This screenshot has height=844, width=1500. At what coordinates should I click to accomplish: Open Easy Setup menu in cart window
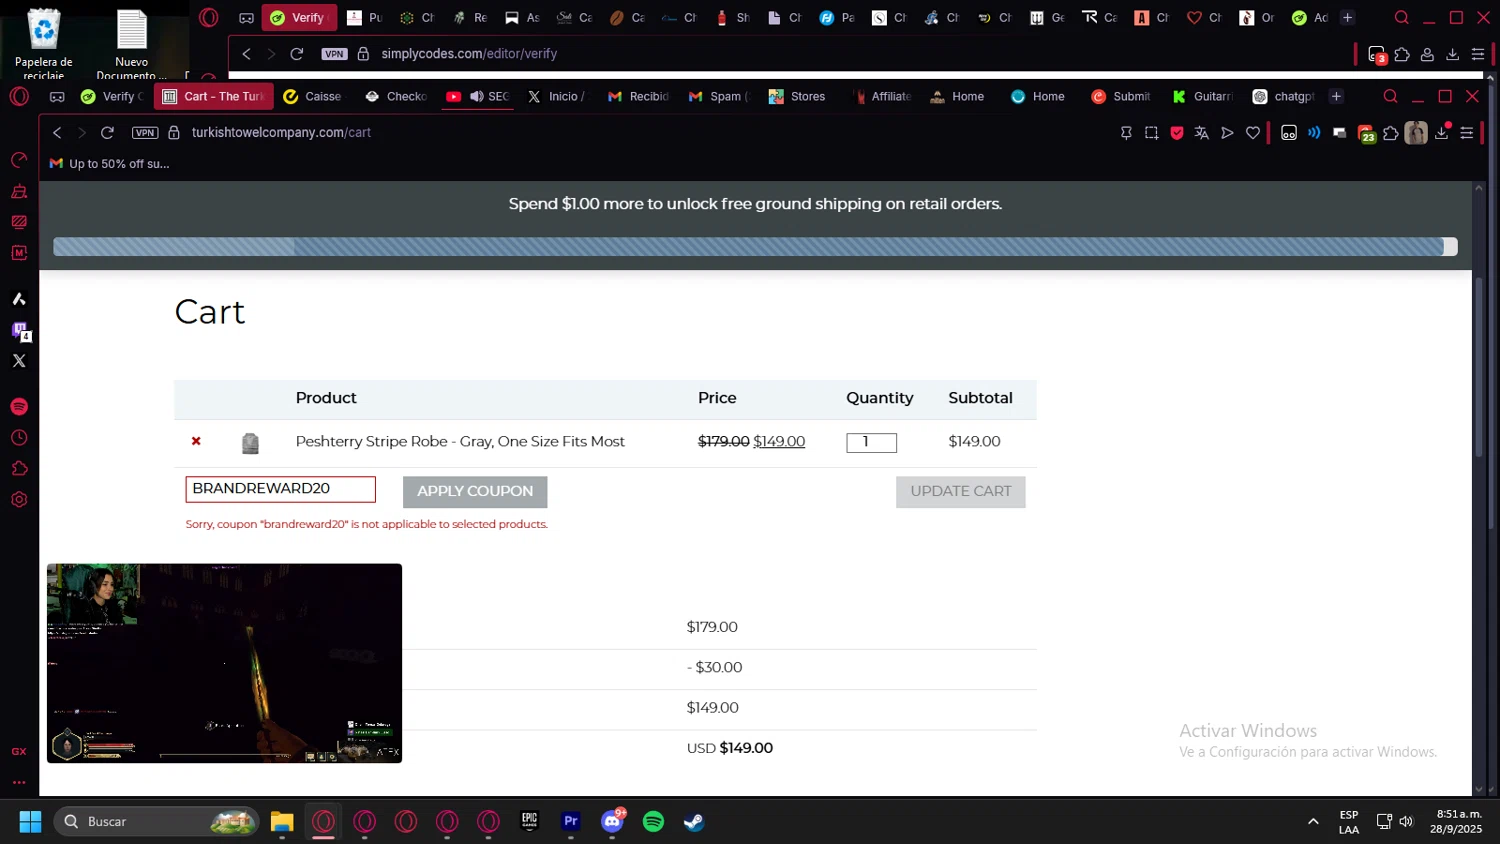pyautogui.click(x=1467, y=133)
